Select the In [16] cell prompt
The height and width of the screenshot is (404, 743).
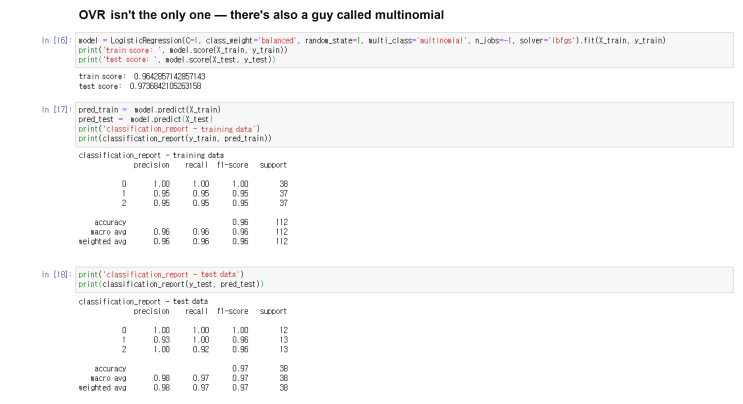[57, 40]
